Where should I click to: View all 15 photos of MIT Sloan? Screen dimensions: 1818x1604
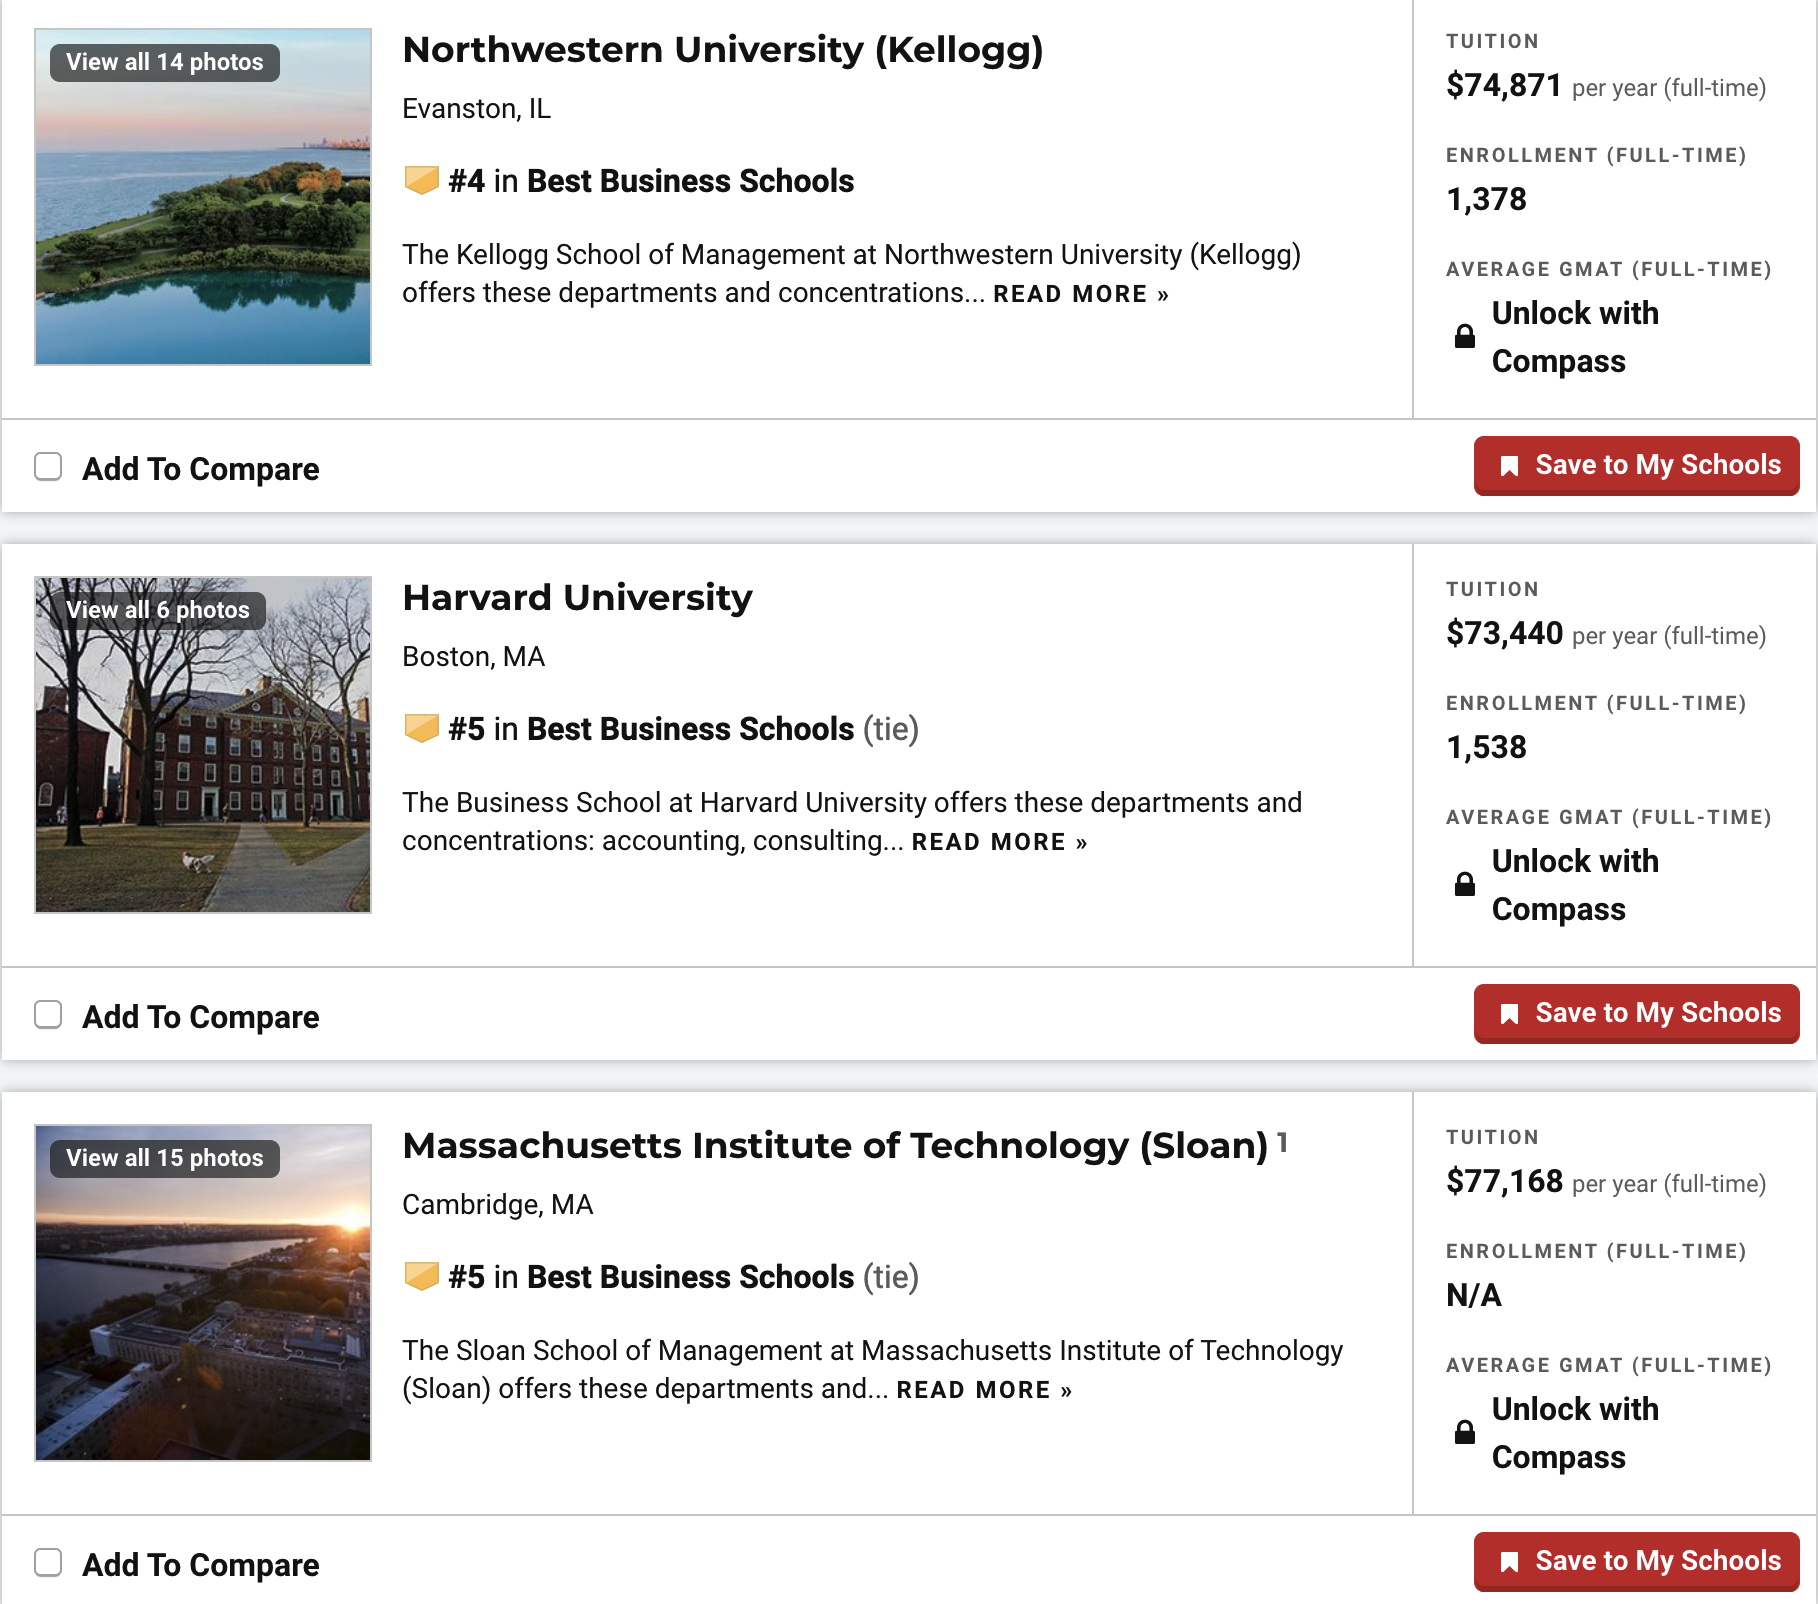(165, 1158)
